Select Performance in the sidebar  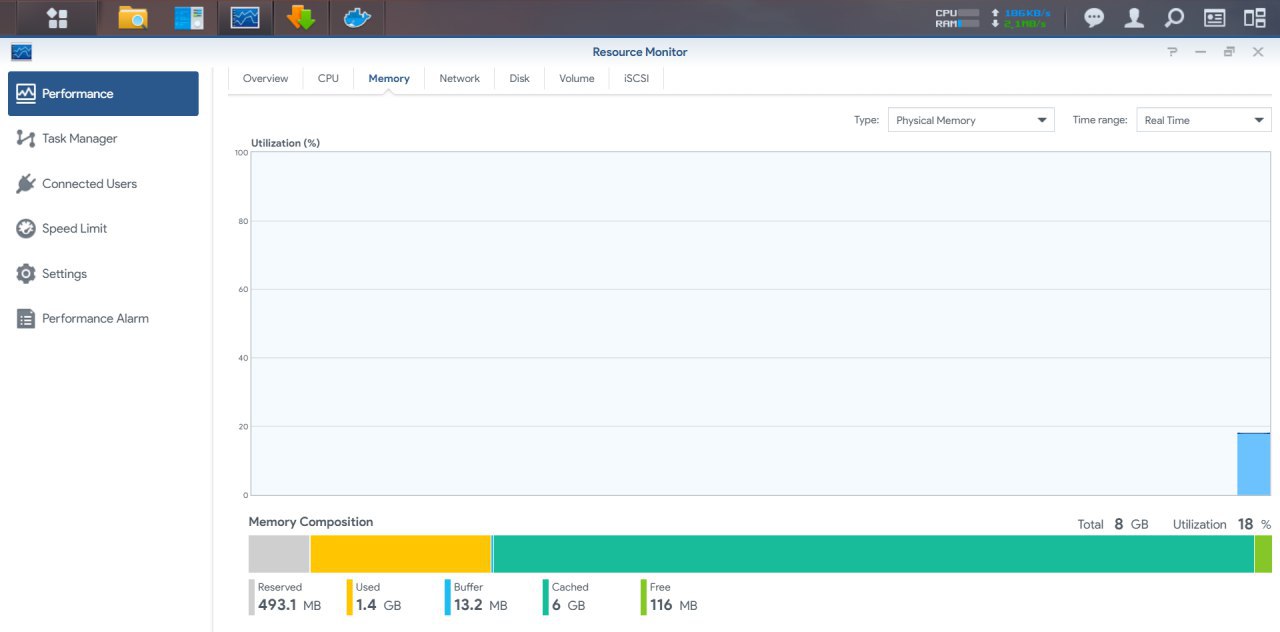103,93
